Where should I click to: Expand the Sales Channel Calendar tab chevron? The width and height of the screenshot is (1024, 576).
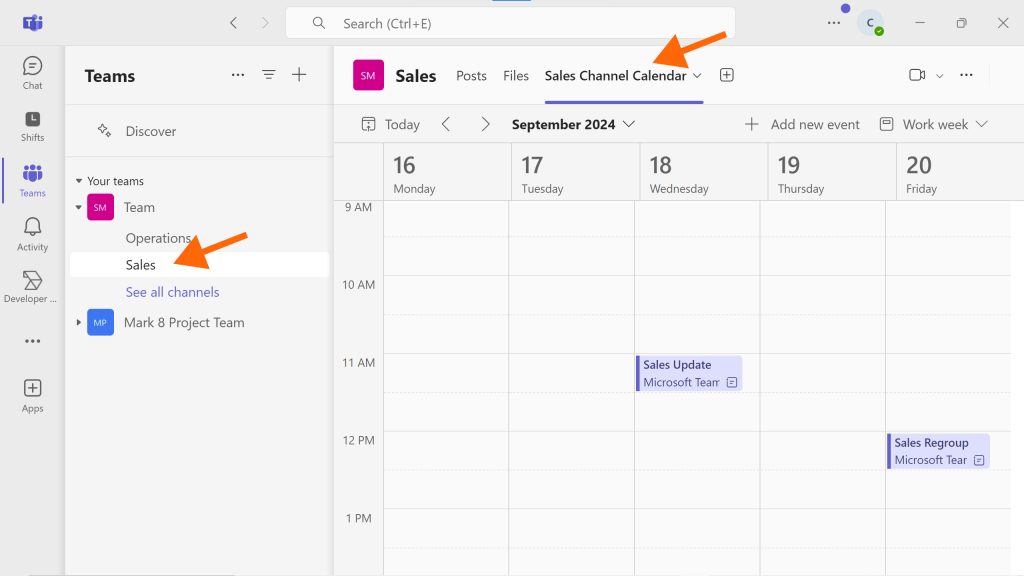pyautogui.click(x=697, y=76)
